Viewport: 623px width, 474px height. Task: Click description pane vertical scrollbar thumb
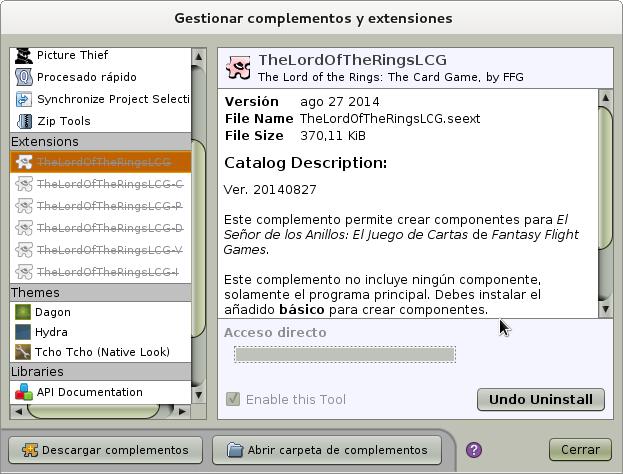(605, 179)
